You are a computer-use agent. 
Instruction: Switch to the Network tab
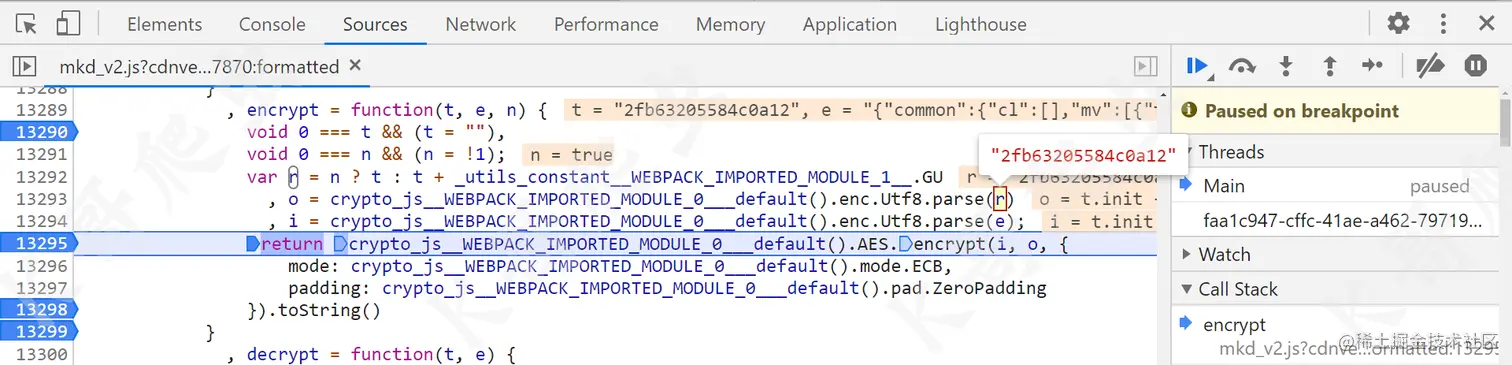point(481,24)
